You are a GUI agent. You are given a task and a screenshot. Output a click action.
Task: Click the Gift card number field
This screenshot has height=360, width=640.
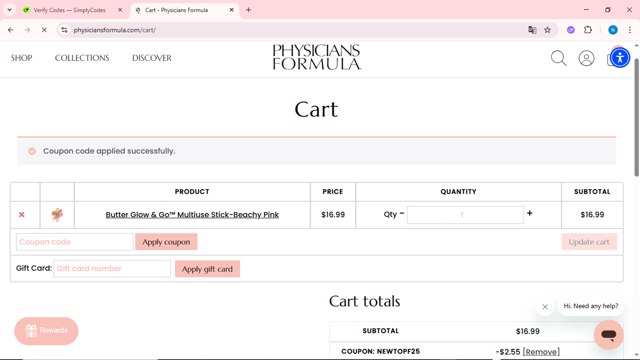tap(112, 269)
